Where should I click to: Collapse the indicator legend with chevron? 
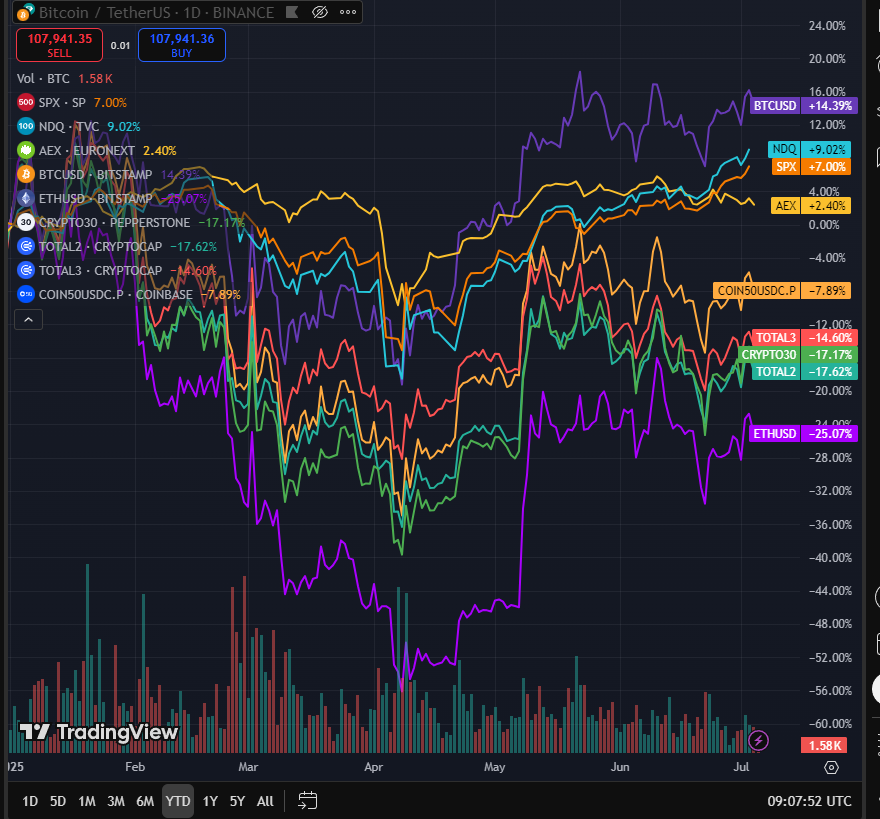29,319
